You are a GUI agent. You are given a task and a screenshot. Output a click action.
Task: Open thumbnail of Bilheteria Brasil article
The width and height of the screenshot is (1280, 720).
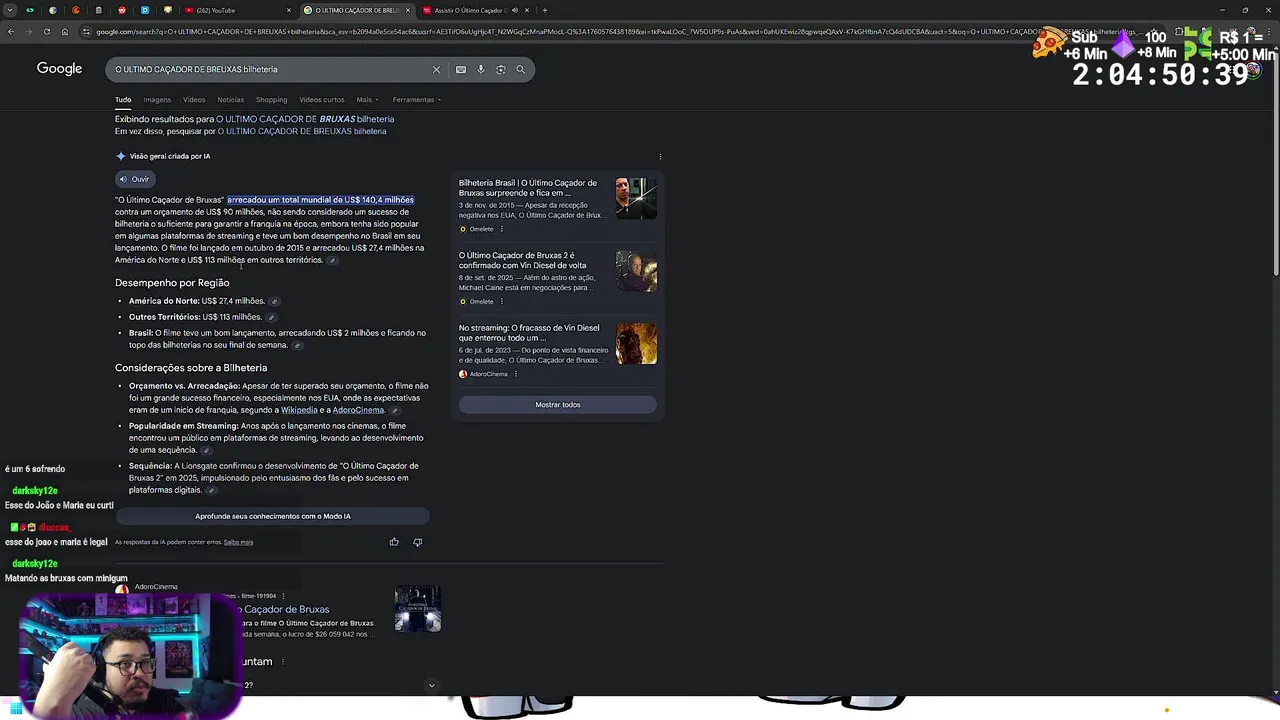click(636, 199)
